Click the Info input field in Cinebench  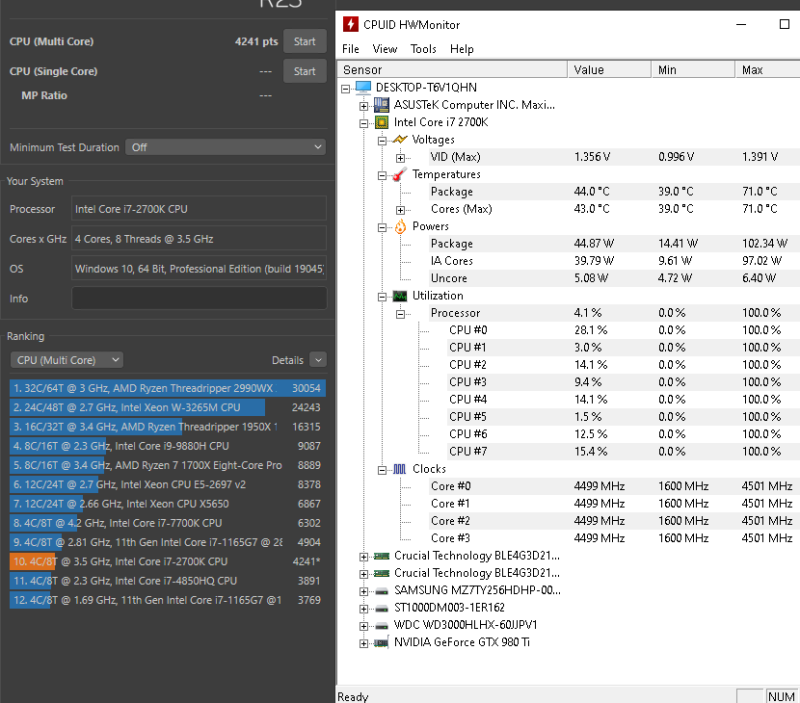pos(199,298)
